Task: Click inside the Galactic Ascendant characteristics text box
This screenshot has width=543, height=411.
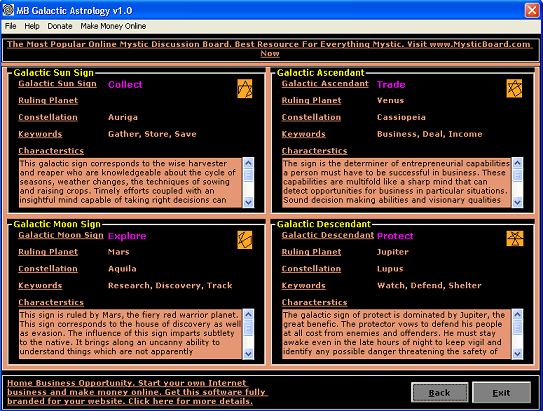Action: pos(397,182)
